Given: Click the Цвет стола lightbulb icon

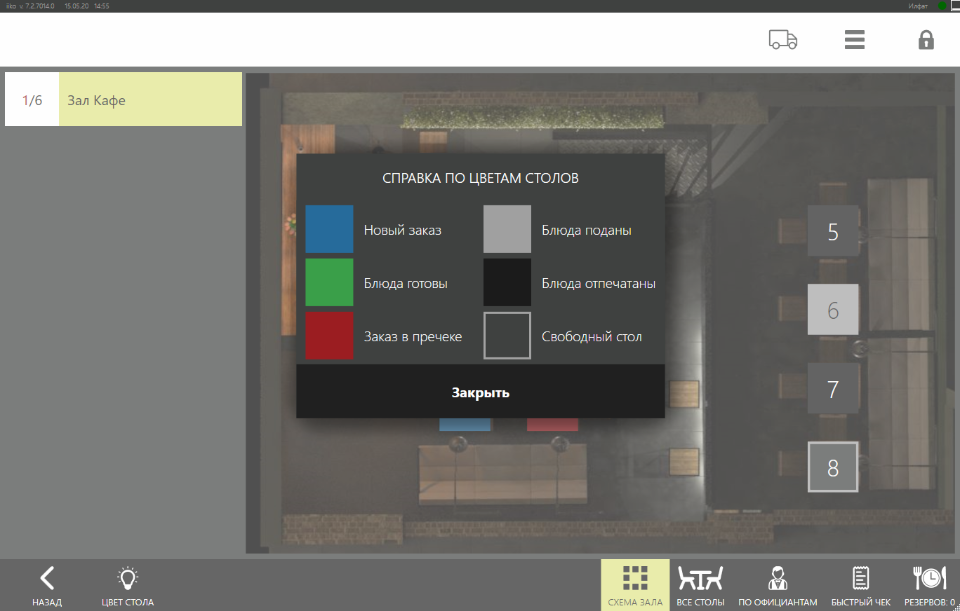Looking at the screenshot, I should (x=127, y=585).
